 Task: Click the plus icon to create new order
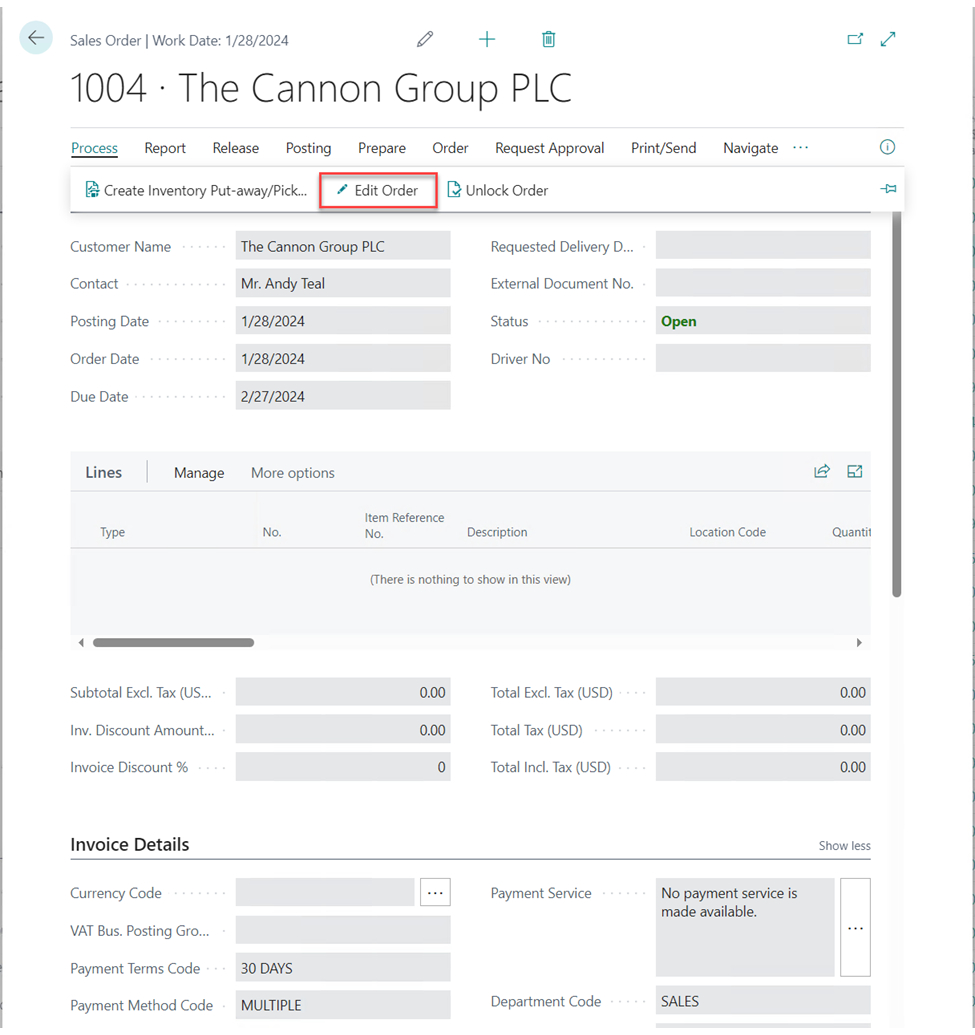point(487,40)
